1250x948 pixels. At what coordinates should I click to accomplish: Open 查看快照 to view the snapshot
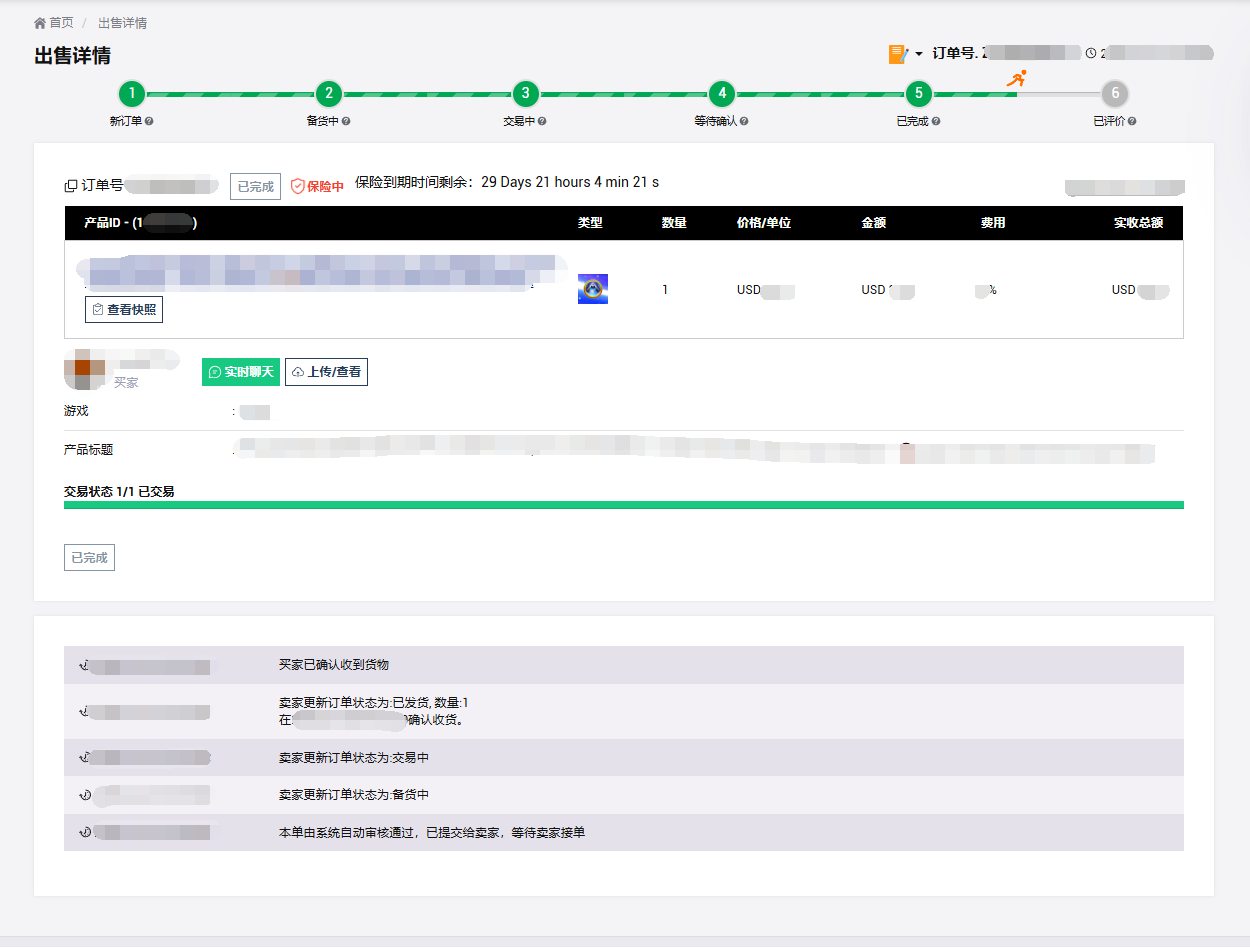pos(124,310)
